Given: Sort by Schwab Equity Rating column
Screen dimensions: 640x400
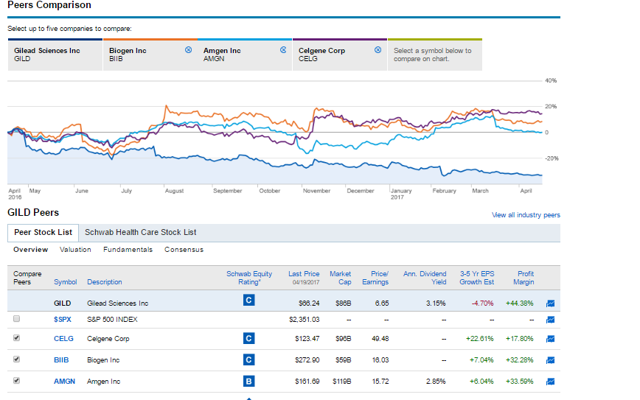Looking at the screenshot, I should pos(249,278).
